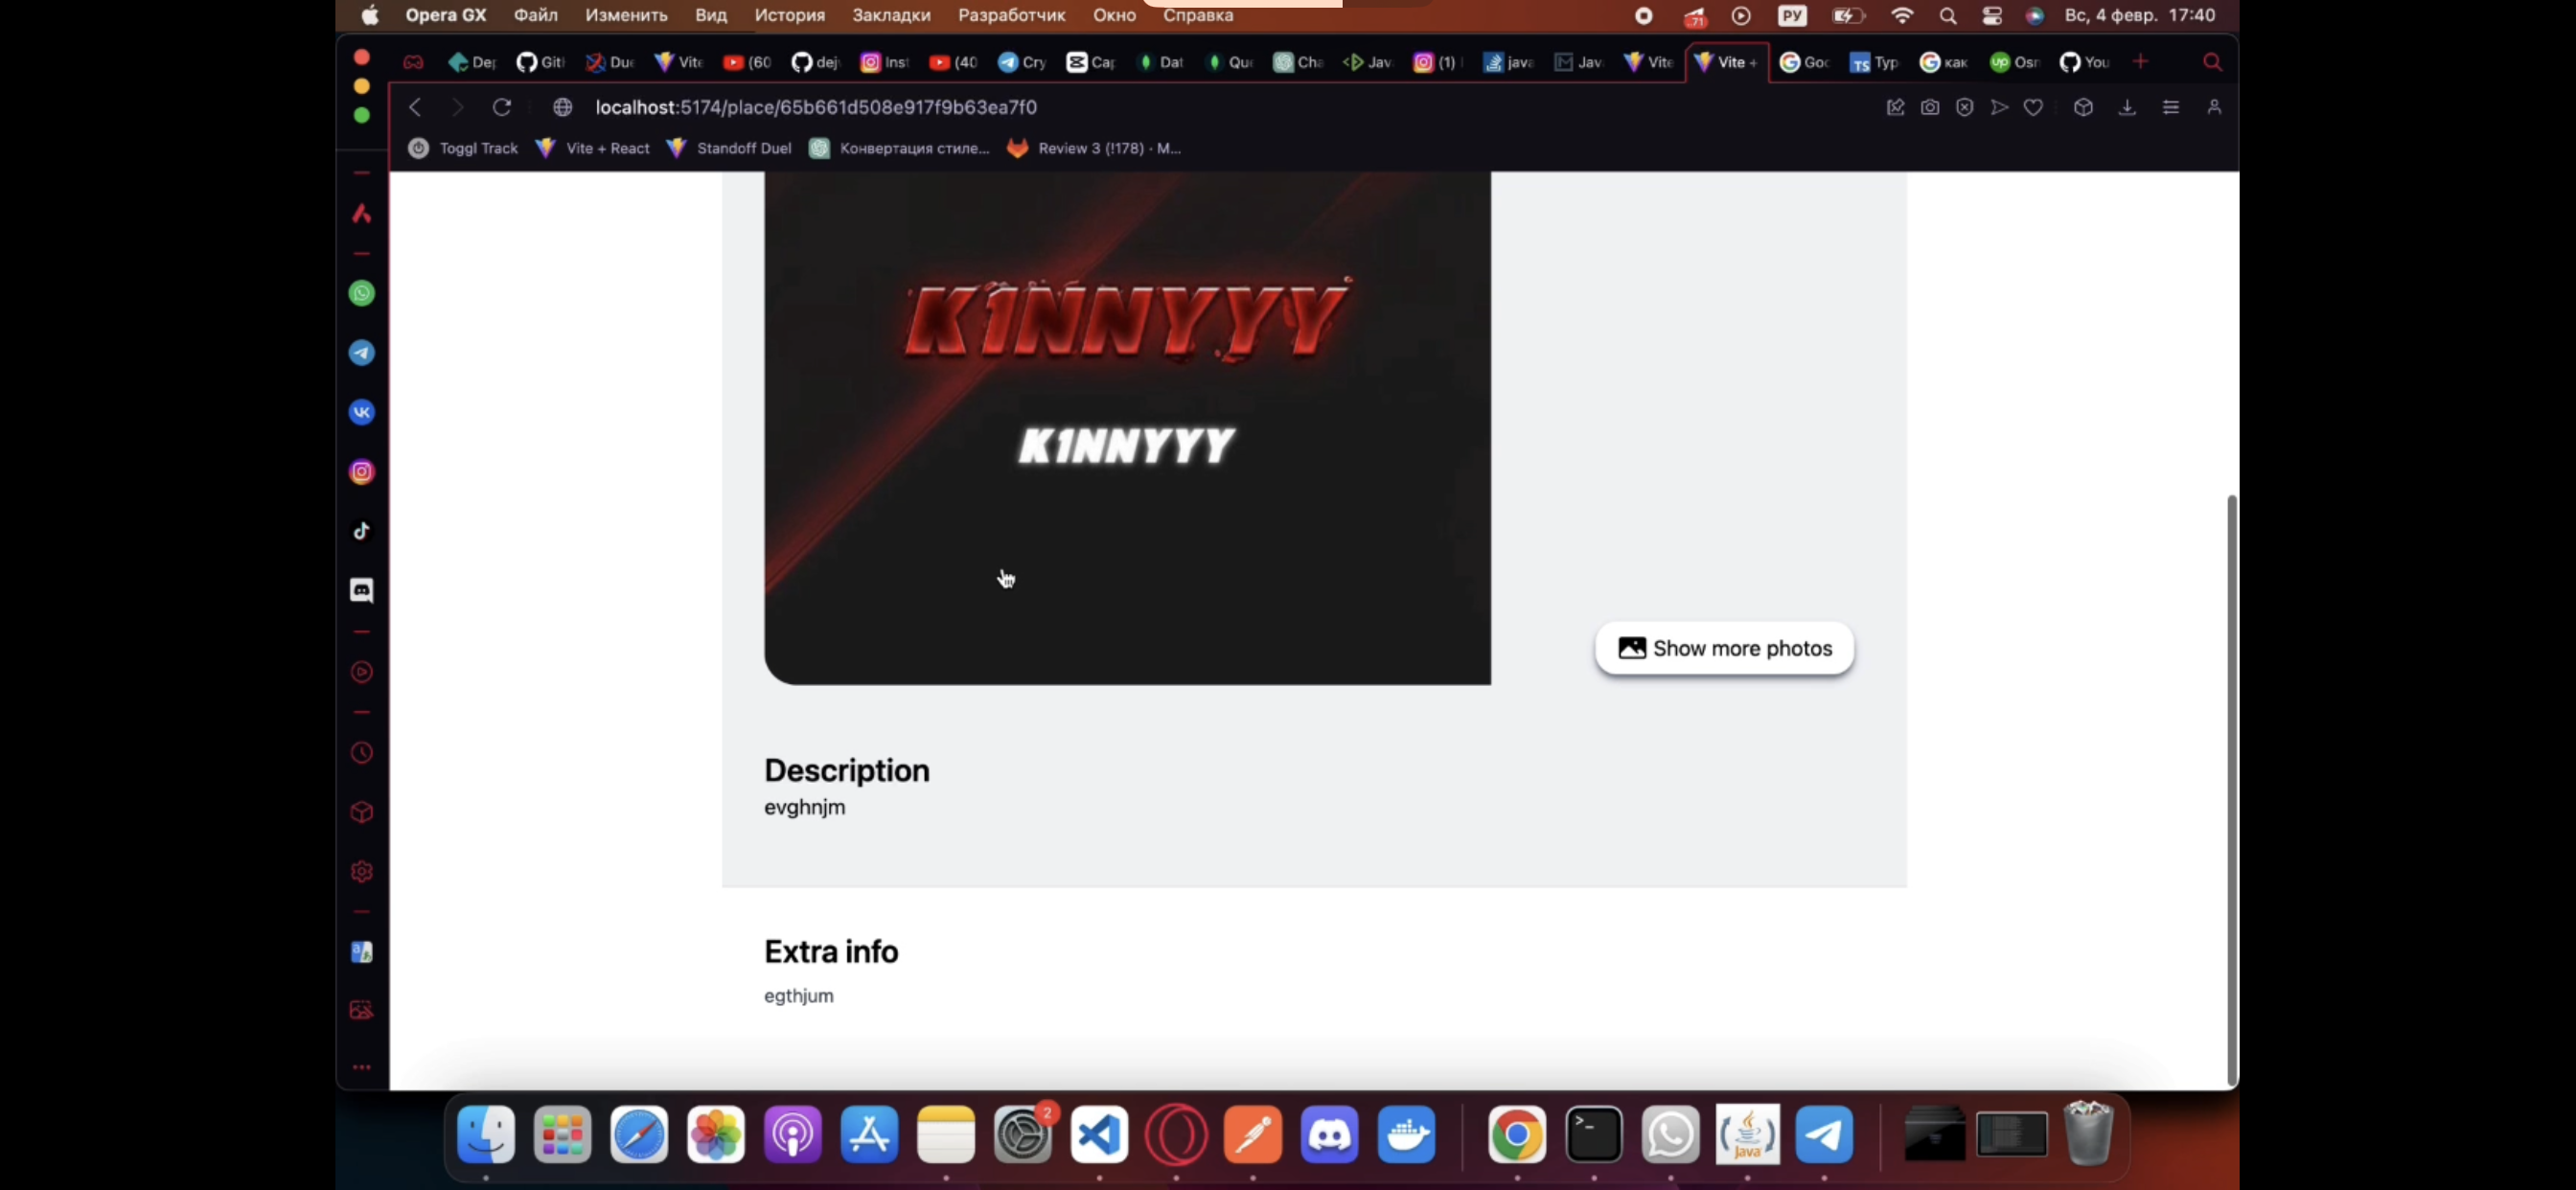Click the page vertical scrollbar

[2232, 790]
